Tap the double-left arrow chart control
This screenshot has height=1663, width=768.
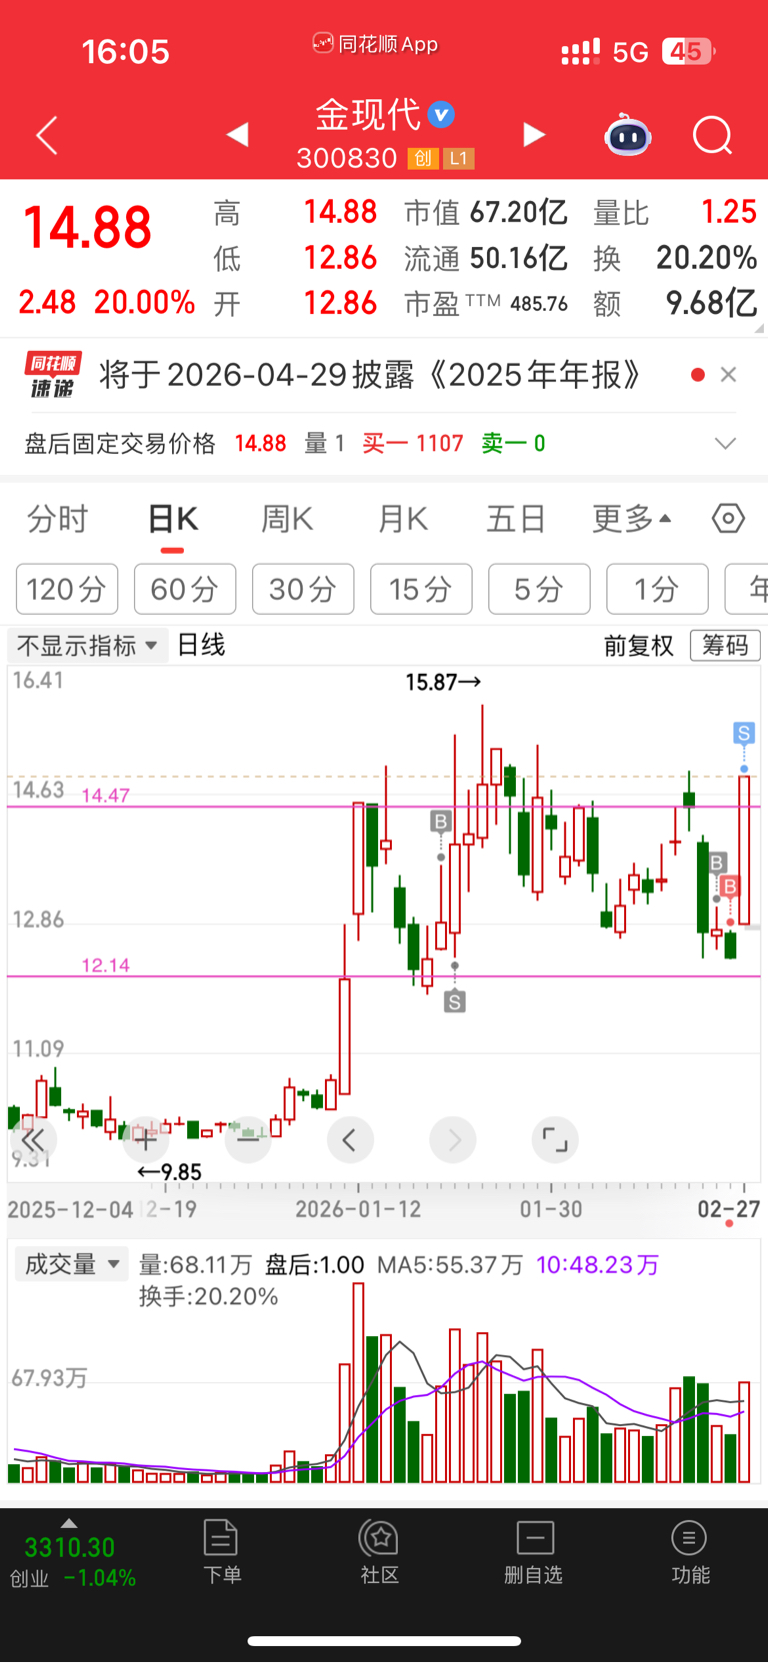point(33,1139)
